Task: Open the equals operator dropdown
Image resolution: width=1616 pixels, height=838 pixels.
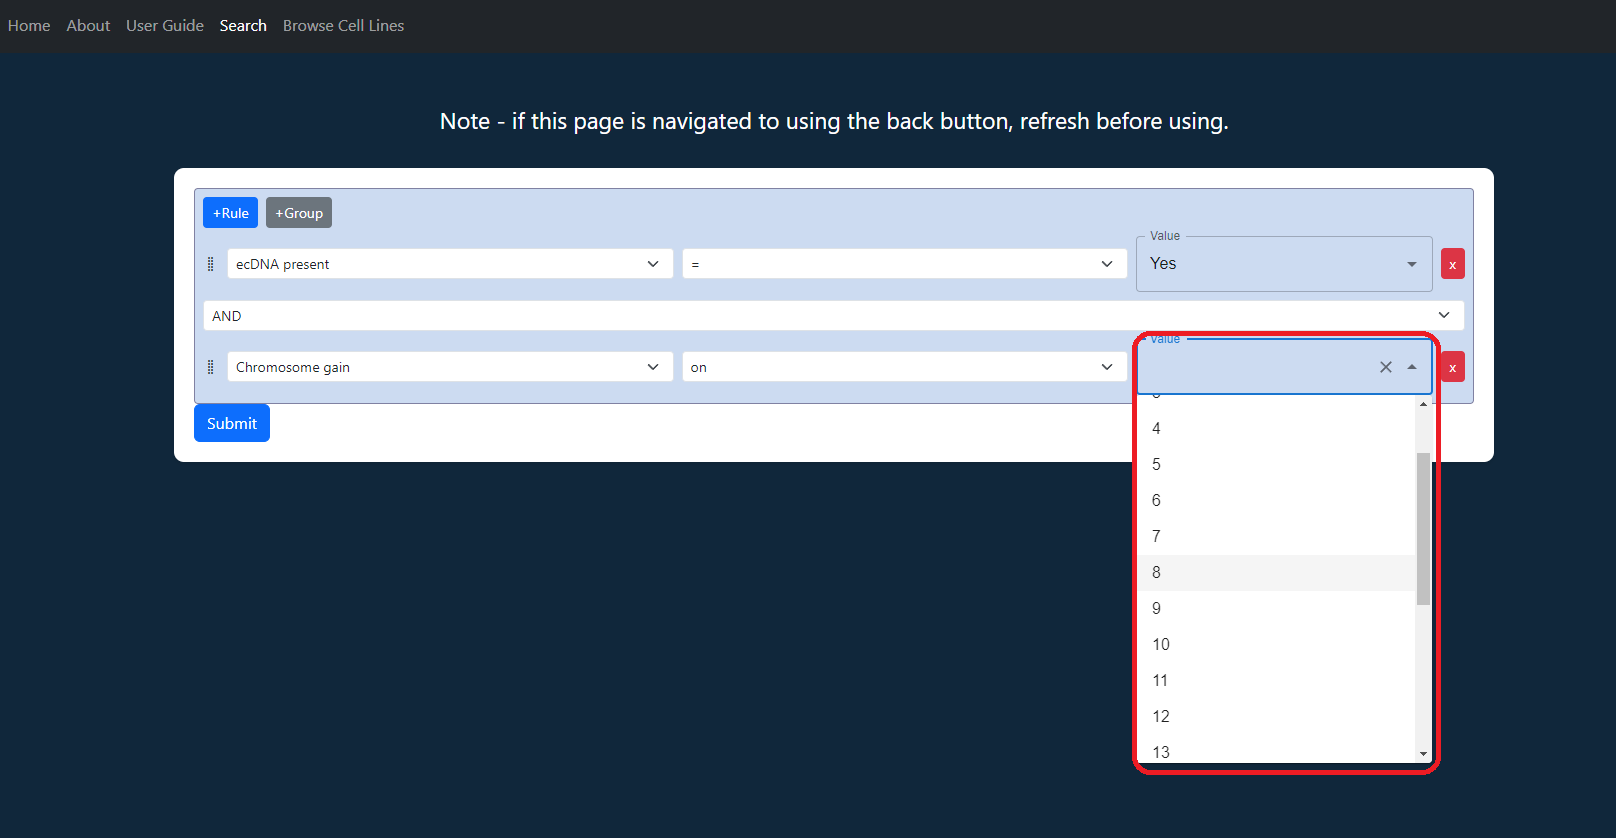Action: point(904,264)
